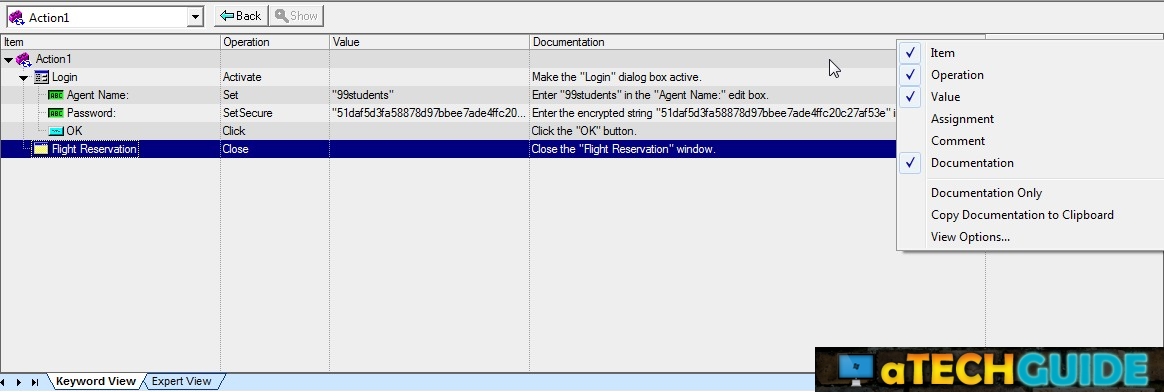Click 'Click the "OK" button.' documentation
The image size is (1164, 392).
(584, 131)
